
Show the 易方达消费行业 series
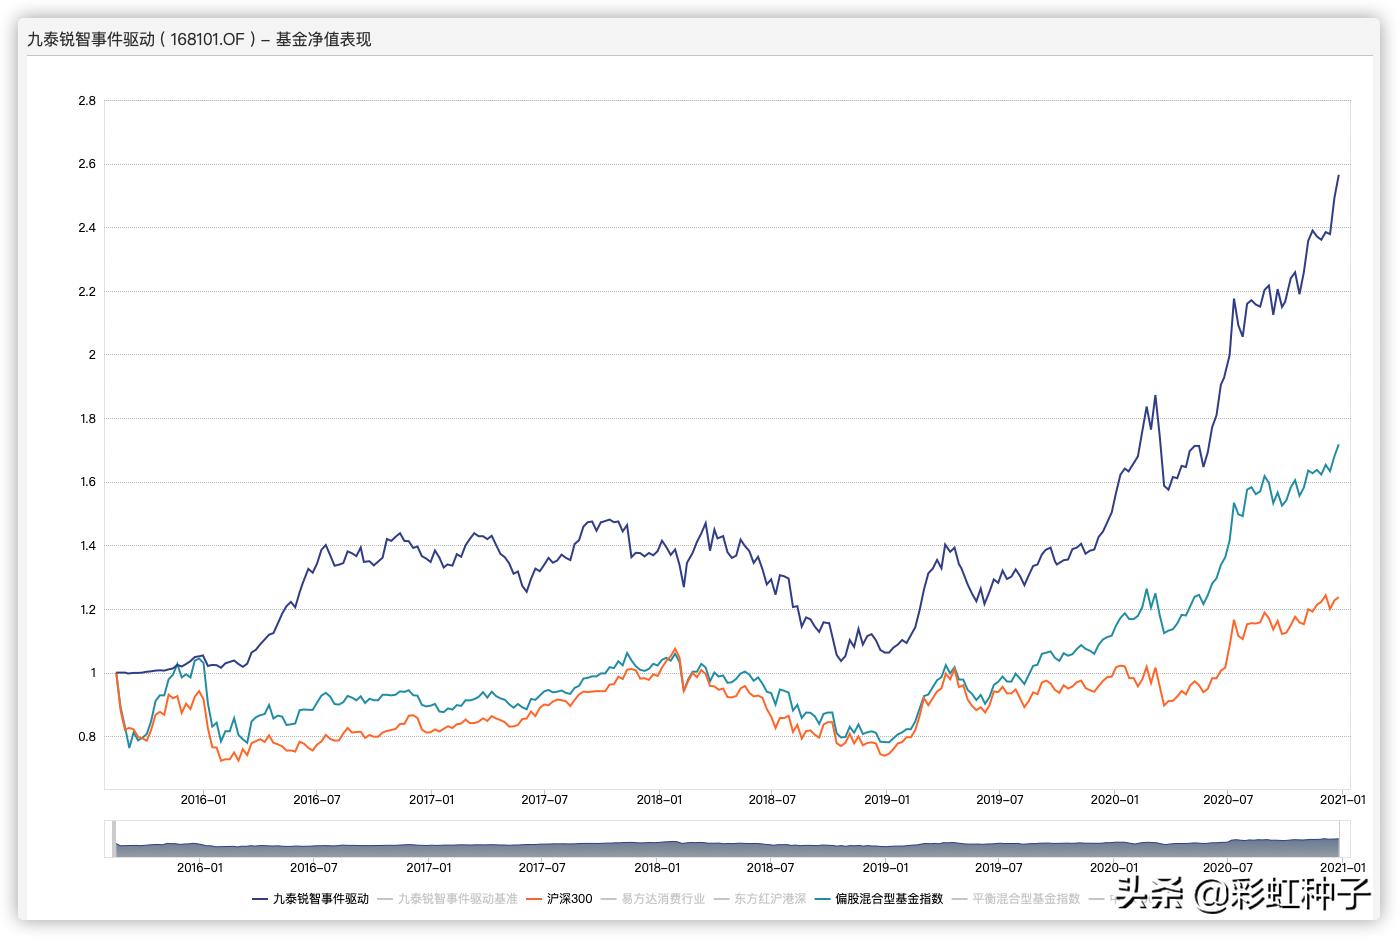click(x=663, y=899)
